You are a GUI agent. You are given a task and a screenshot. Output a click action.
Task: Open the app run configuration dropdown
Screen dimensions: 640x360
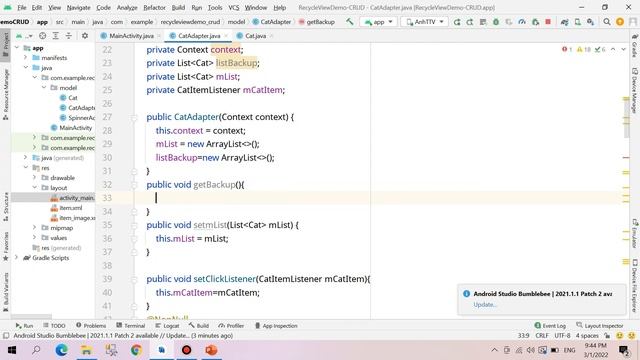click(378, 22)
